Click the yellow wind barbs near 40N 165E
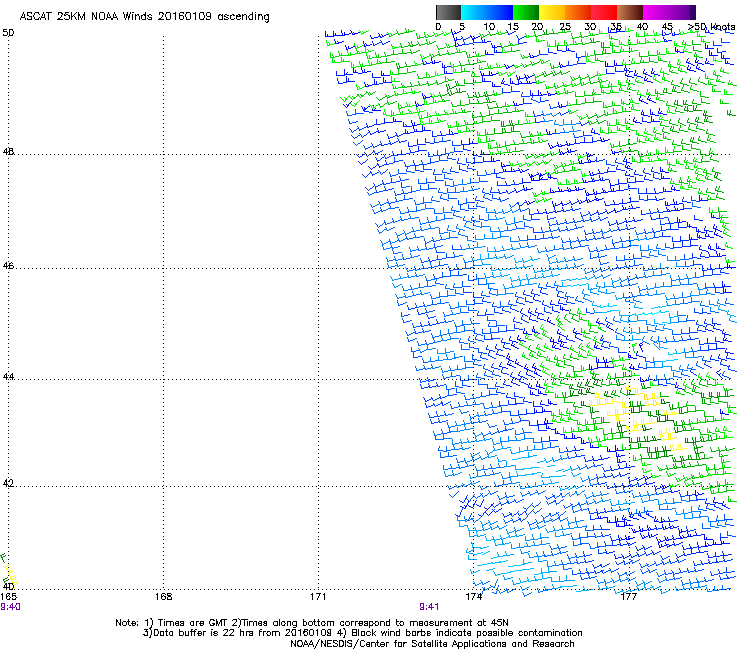The width and height of the screenshot is (740, 650). point(10,577)
